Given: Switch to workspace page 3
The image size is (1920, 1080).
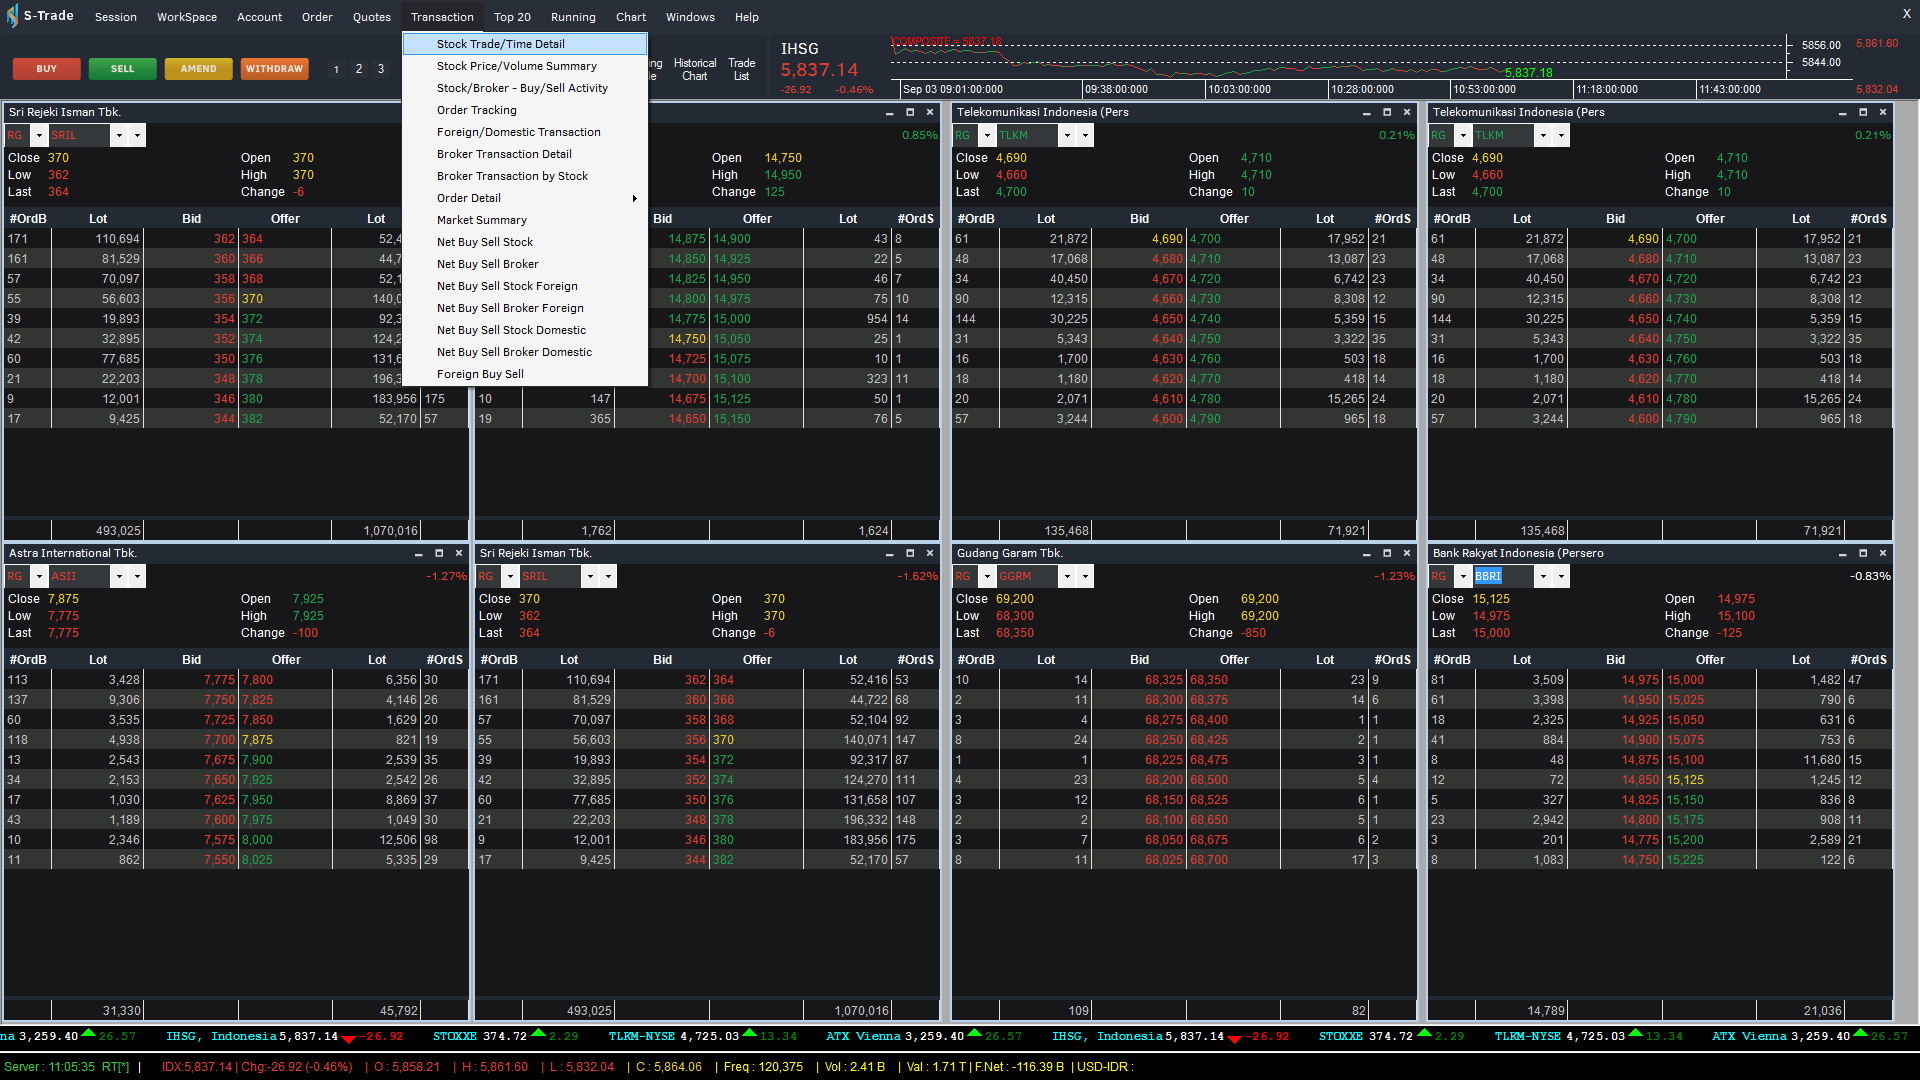Looking at the screenshot, I should (381, 69).
